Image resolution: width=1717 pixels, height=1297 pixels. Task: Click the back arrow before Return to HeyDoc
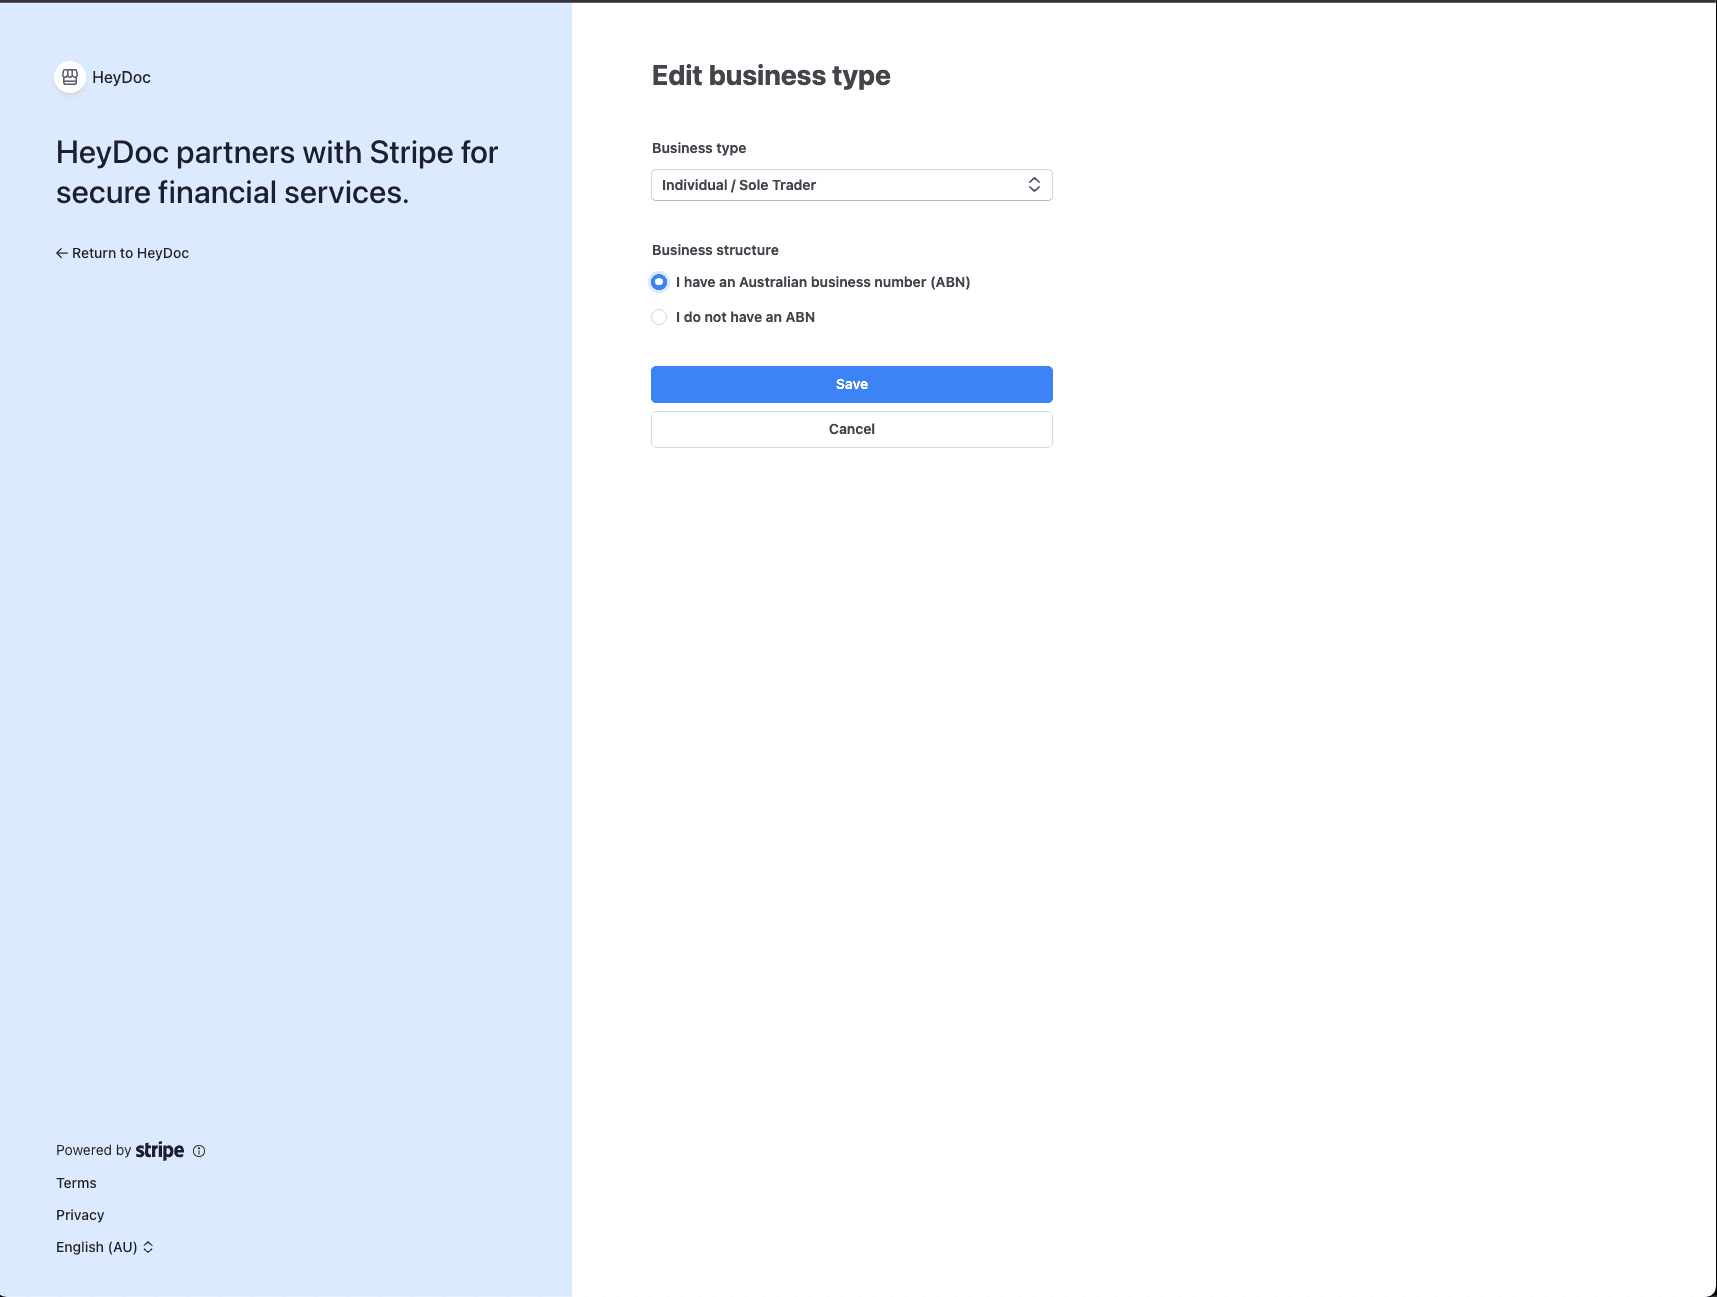click(x=61, y=252)
